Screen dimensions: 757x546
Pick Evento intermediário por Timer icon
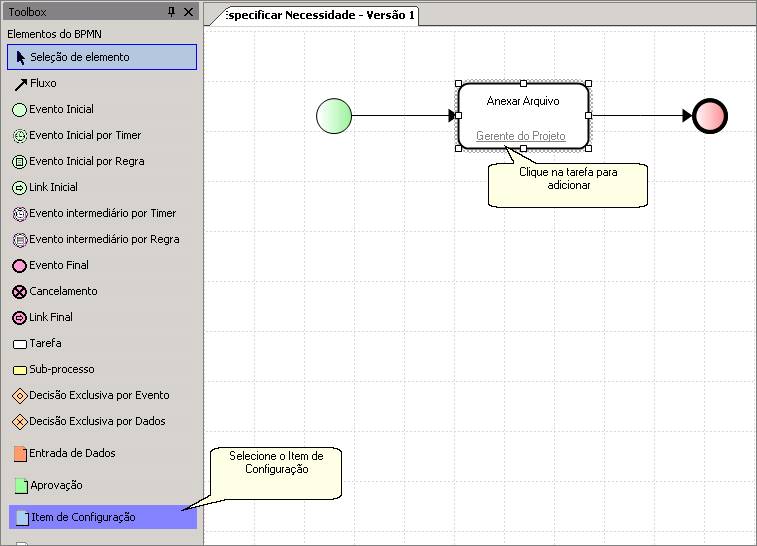(x=19, y=214)
